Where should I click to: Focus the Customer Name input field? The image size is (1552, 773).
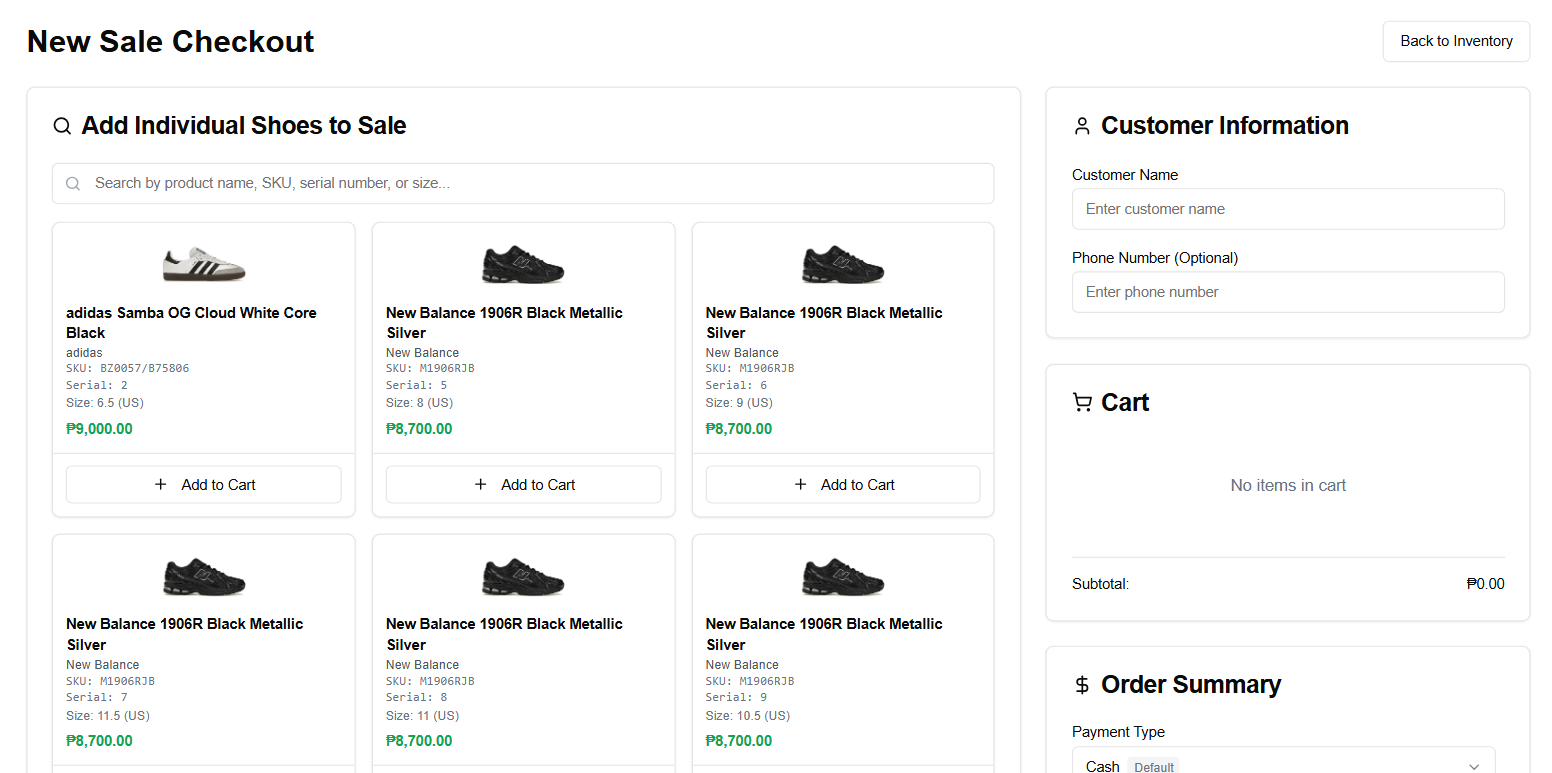coord(1288,209)
